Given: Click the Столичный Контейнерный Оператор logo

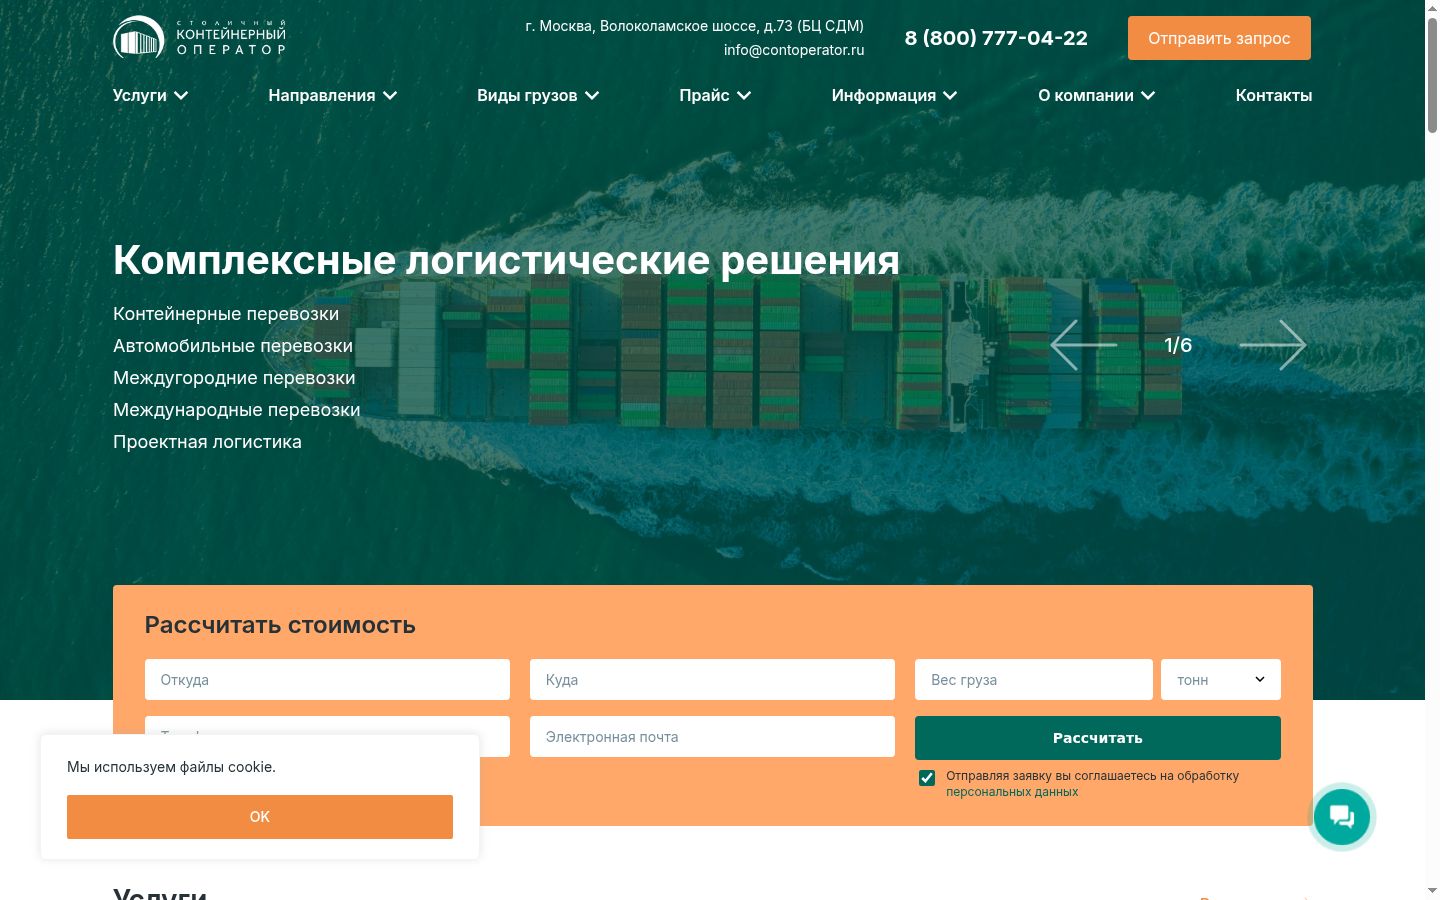Looking at the screenshot, I should pyautogui.click(x=200, y=38).
